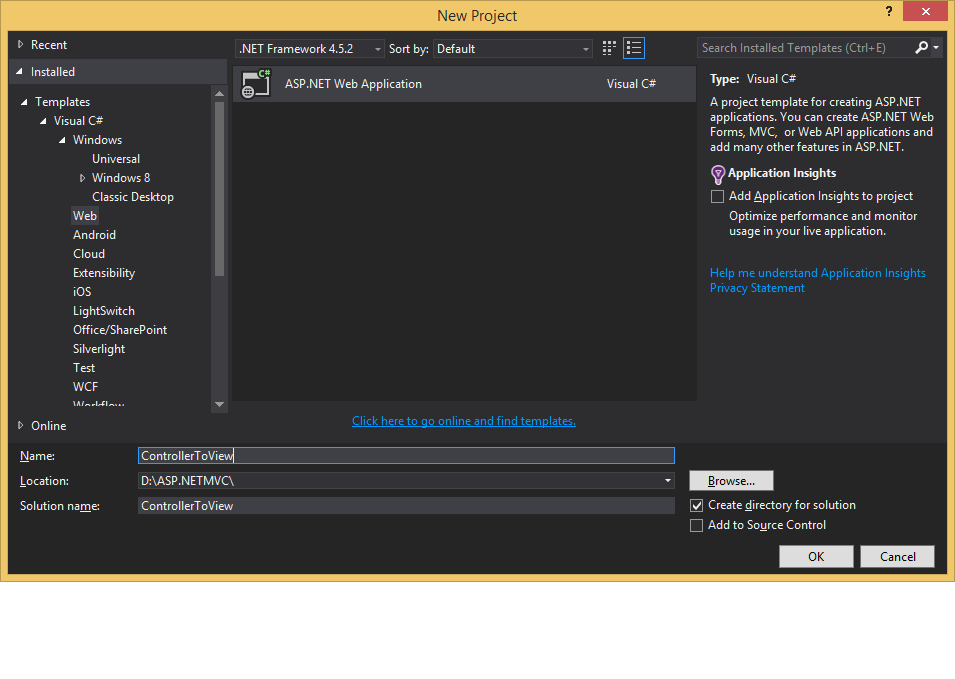Click the Cancel button

[x=897, y=557]
